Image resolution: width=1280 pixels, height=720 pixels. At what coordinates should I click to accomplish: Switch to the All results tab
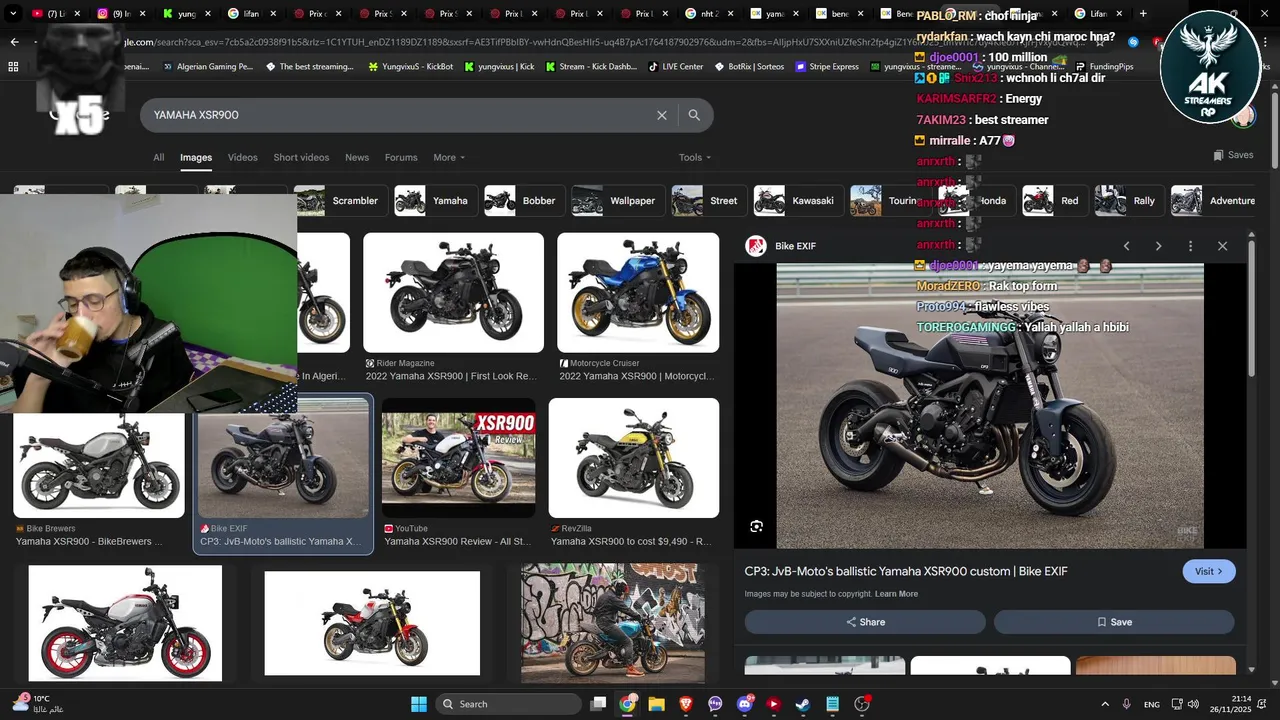[159, 157]
